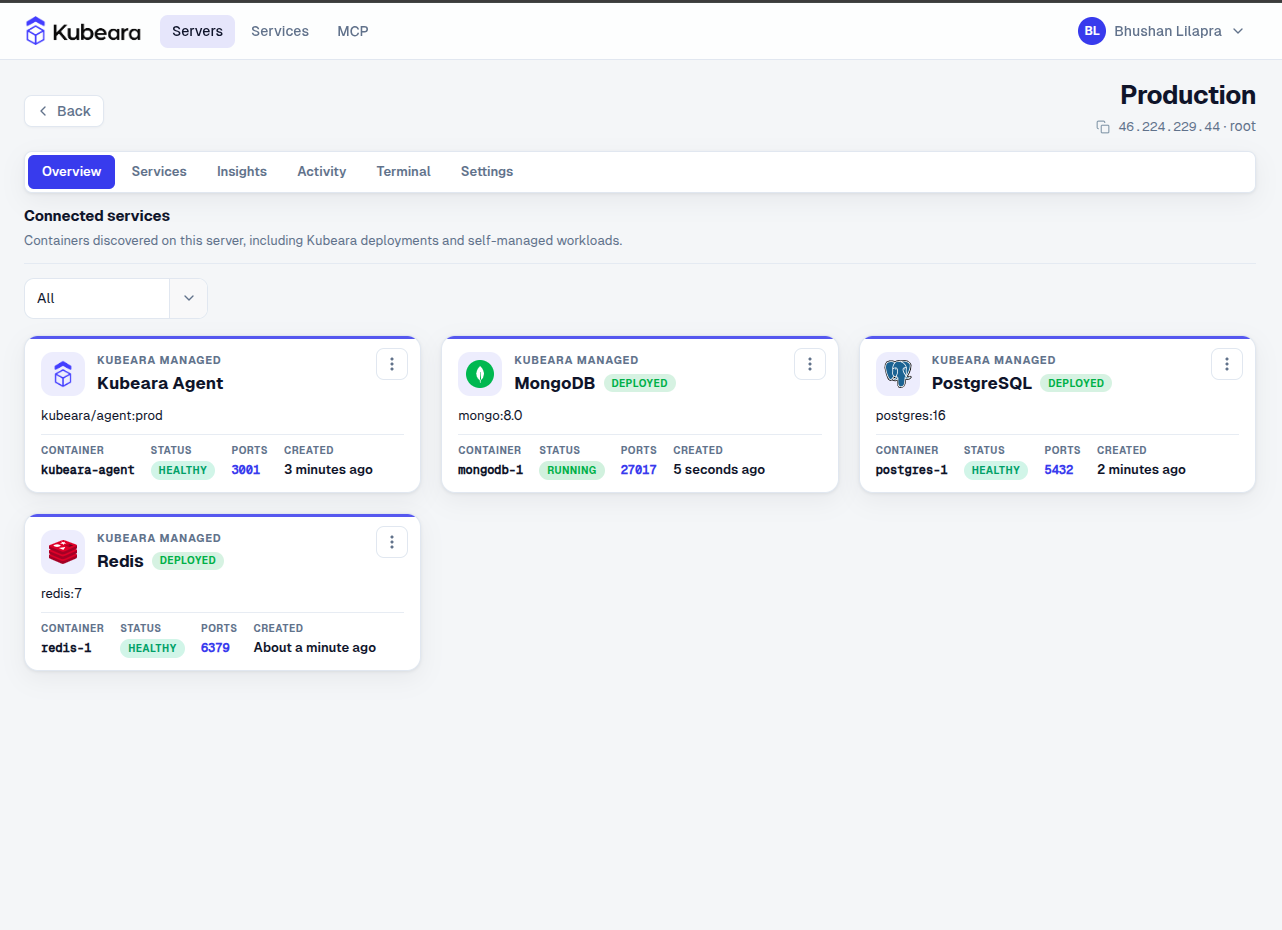Viewport: 1282px width, 930px height.
Task: Click the DEPLOYED badge next to MongoDB
Action: 640,383
